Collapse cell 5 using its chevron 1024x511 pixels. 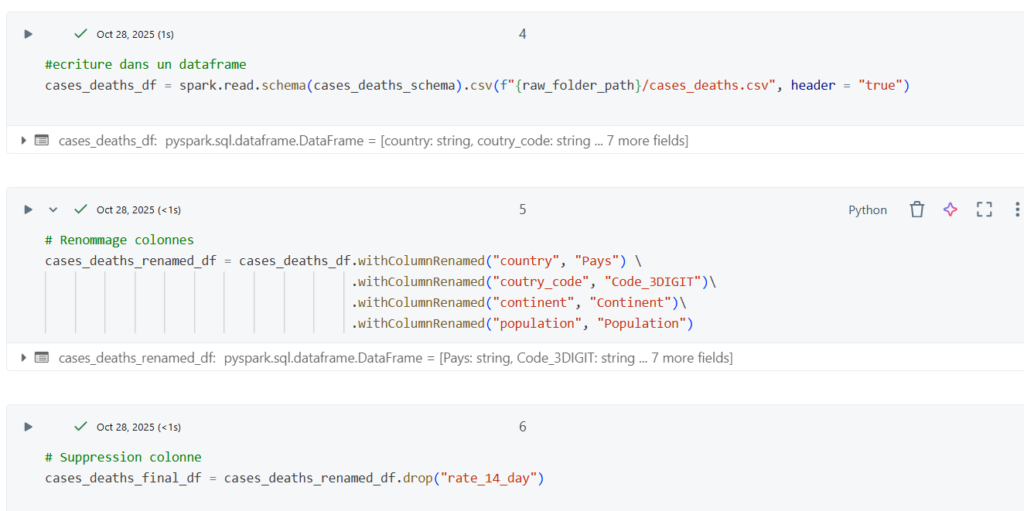pos(54,210)
